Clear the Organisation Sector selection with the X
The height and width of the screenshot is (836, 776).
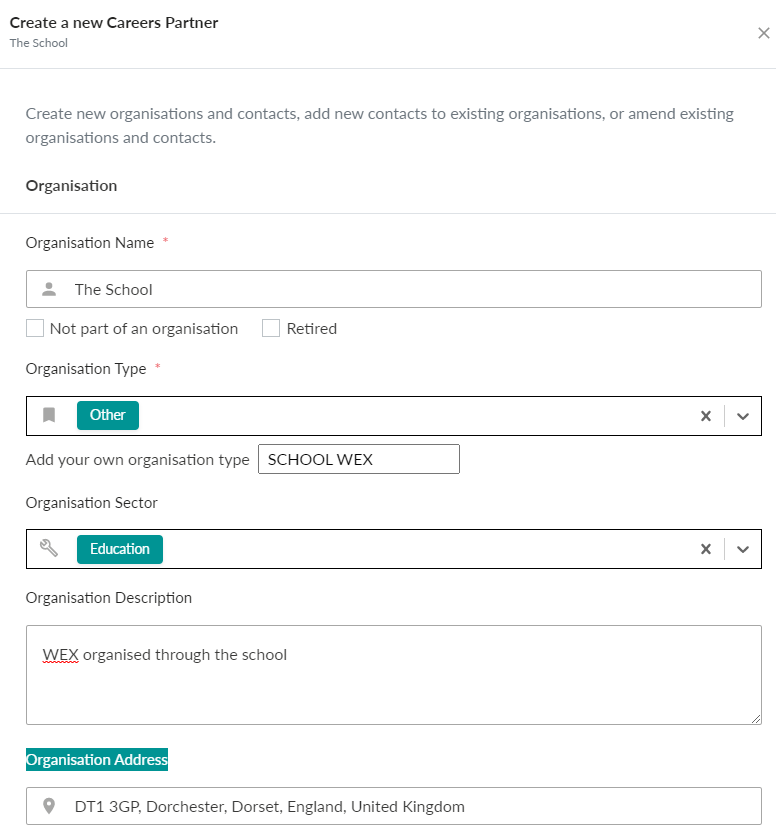tap(705, 548)
